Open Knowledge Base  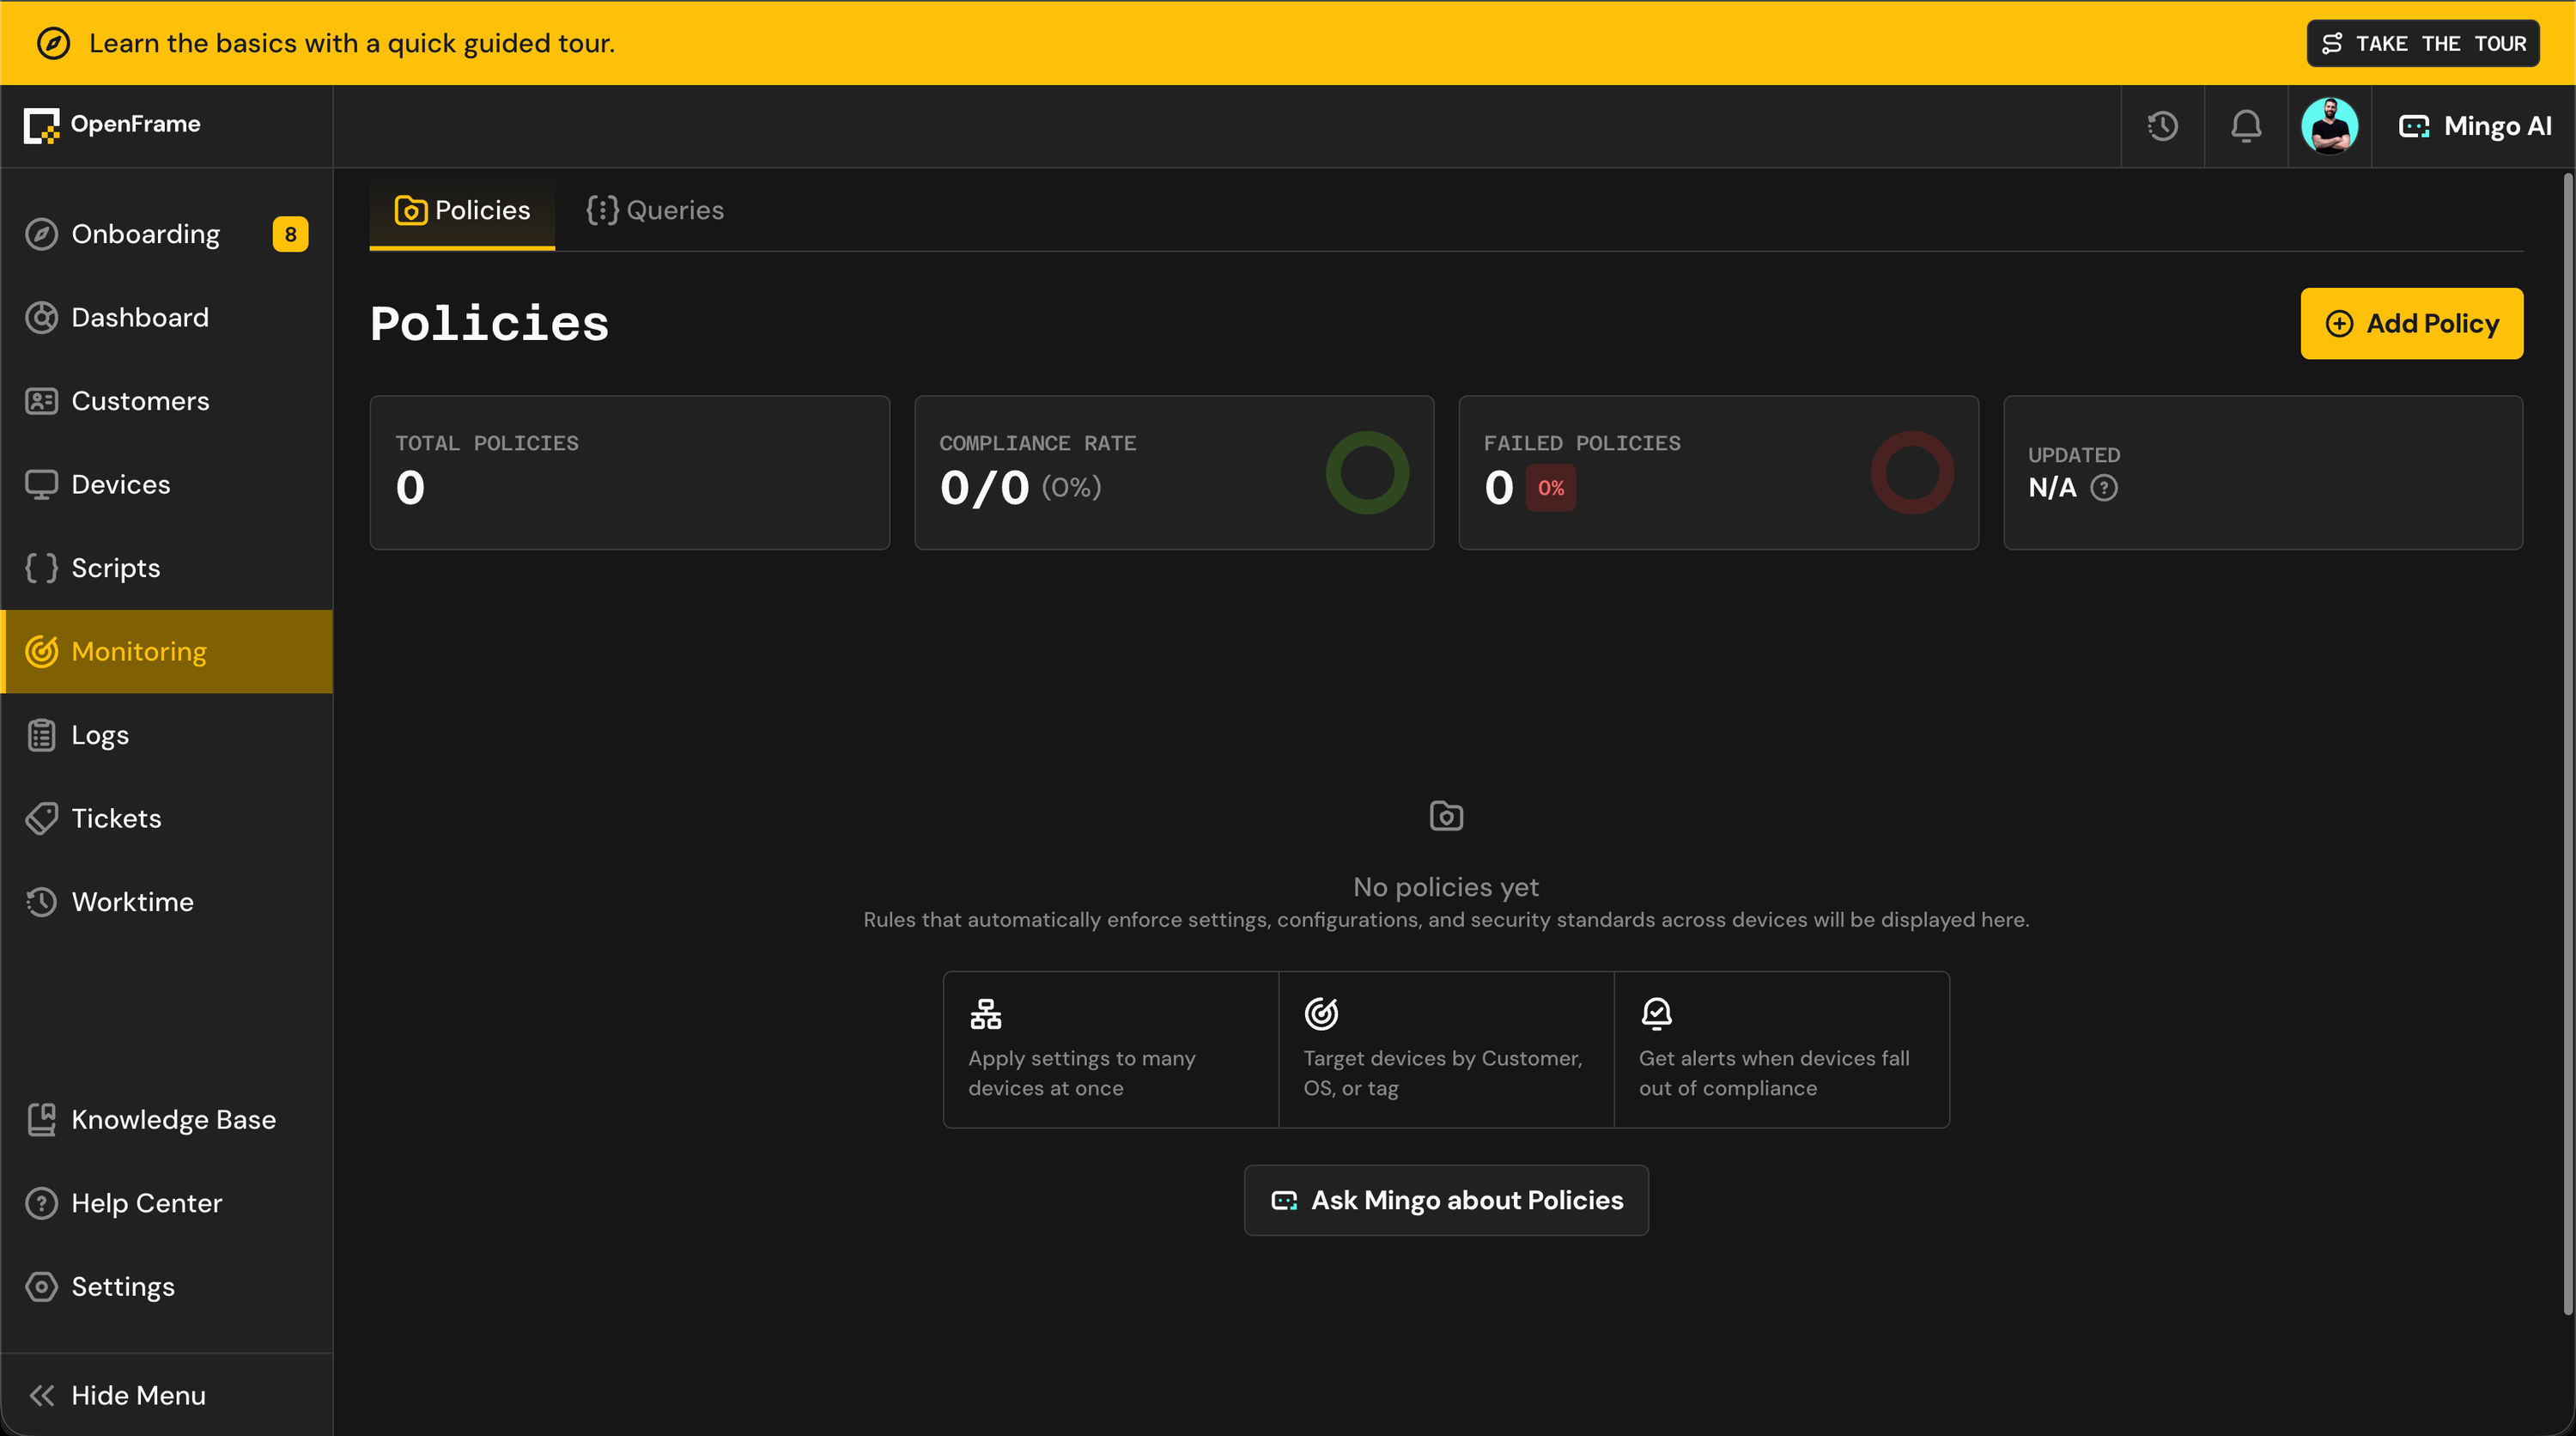click(166, 1120)
